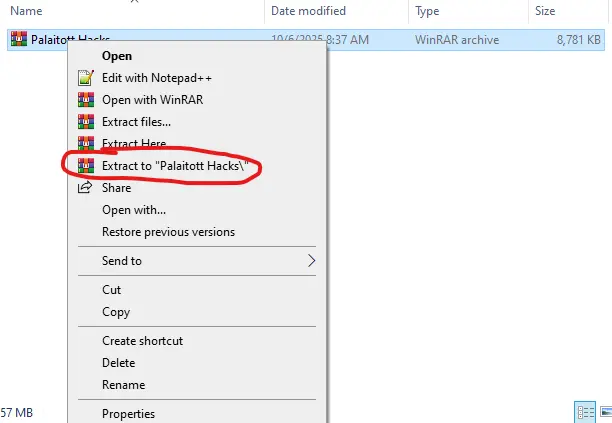Click WinRAR icon beside Open with WinRAR

[x=86, y=100]
